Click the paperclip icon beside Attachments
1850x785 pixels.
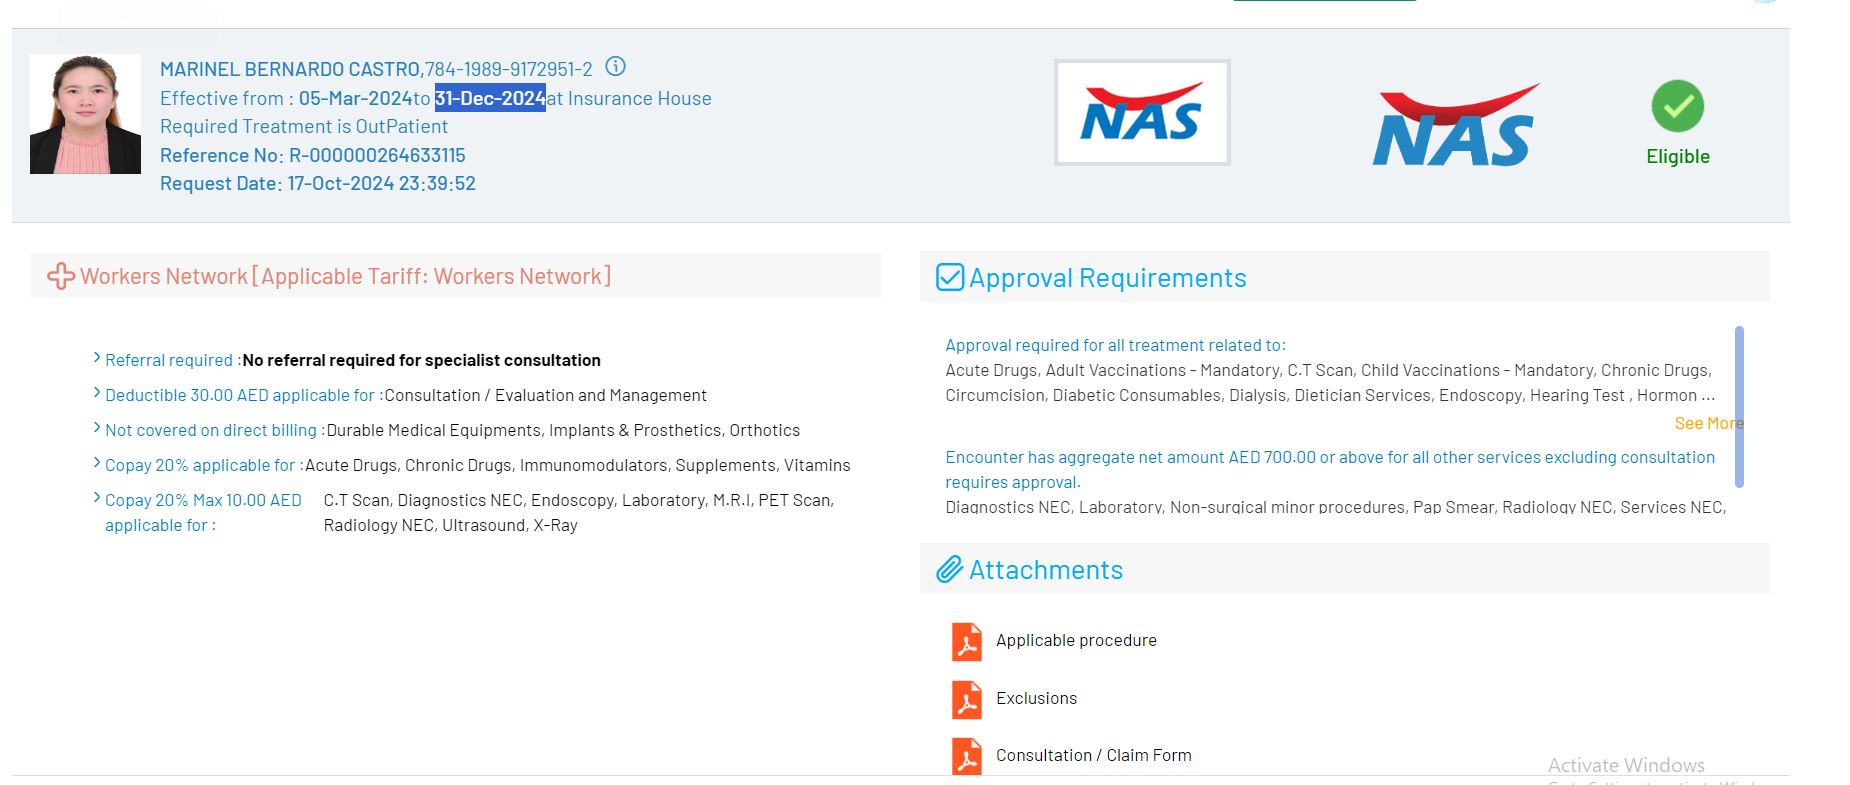(x=949, y=570)
